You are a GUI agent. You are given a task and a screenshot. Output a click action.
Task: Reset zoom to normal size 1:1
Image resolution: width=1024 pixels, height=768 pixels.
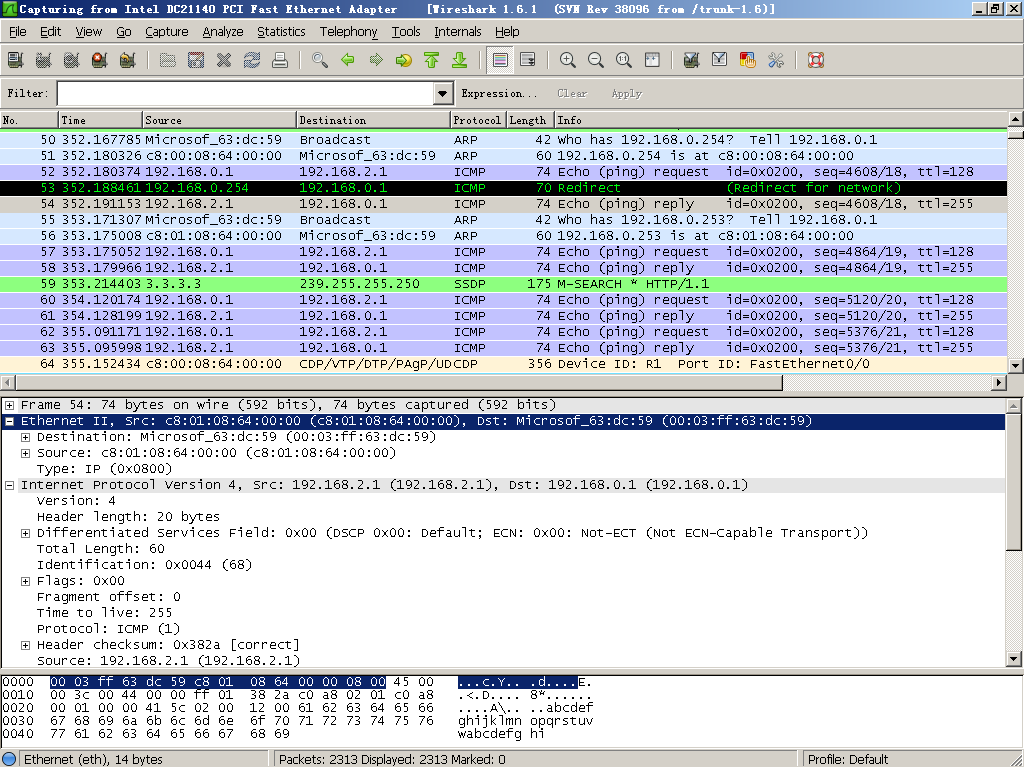[624, 60]
